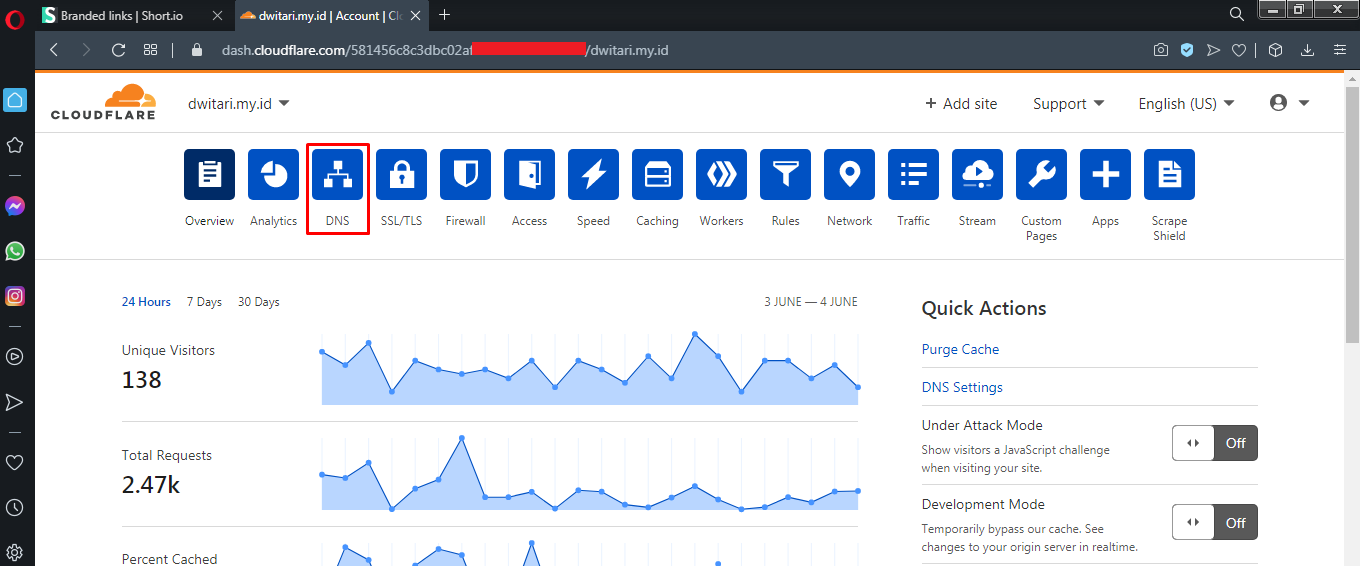
Task: Open the Opera sidebar star icon
Action: (x=15, y=145)
